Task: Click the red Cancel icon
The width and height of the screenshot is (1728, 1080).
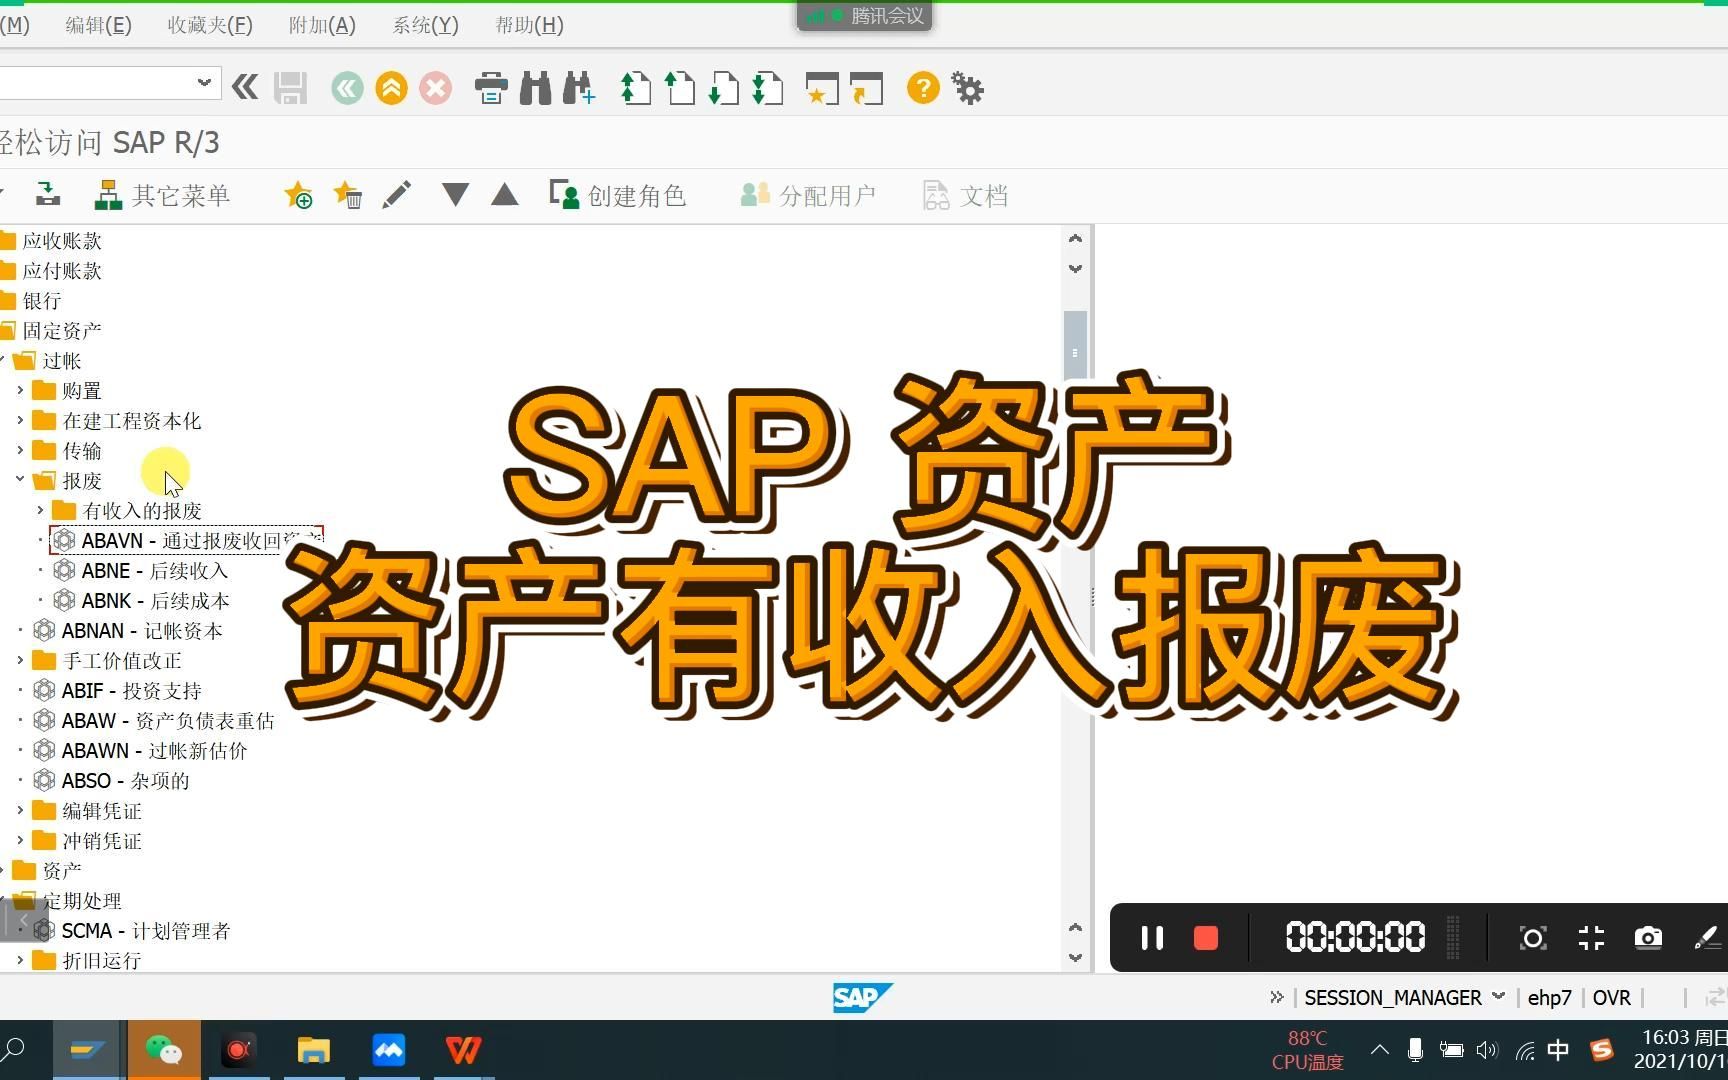Action: [x=436, y=88]
